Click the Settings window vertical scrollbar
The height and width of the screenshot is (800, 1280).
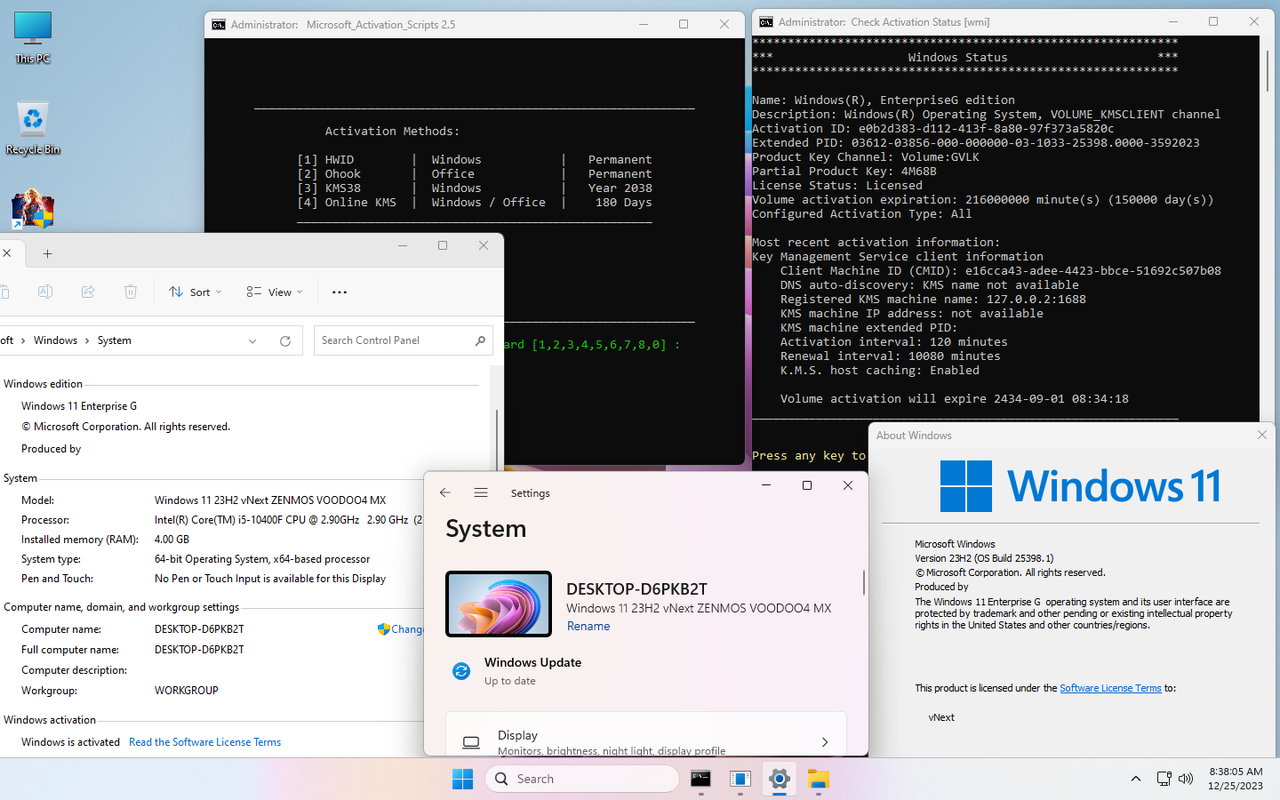point(863,583)
